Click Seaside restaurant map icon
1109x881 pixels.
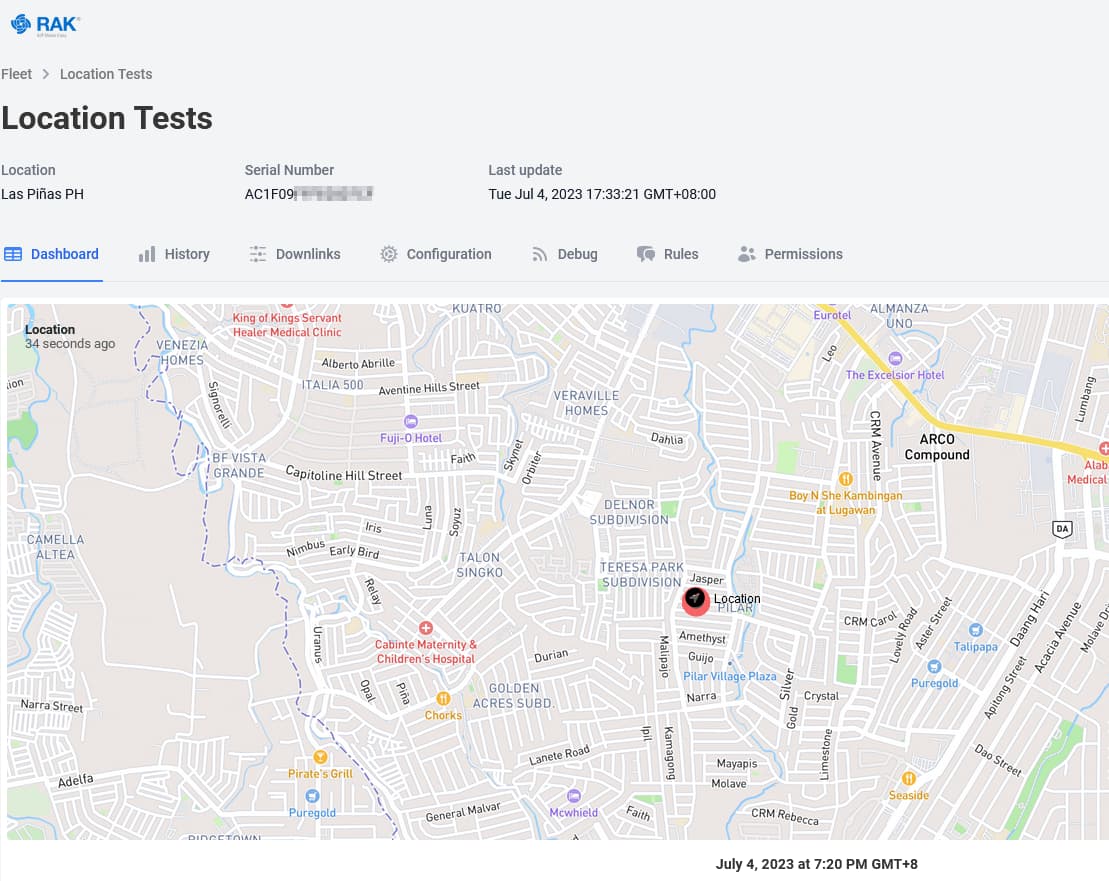pos(908,778)
